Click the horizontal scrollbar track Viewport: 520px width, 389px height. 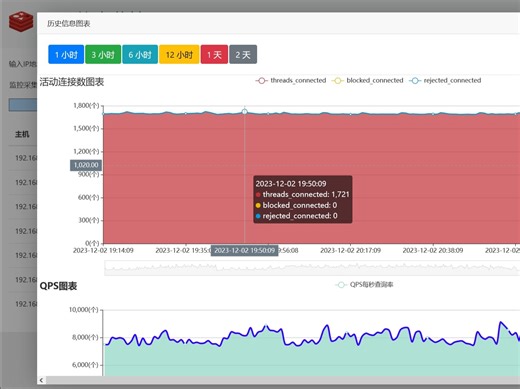pyautogui.click(x=283, y=380)
